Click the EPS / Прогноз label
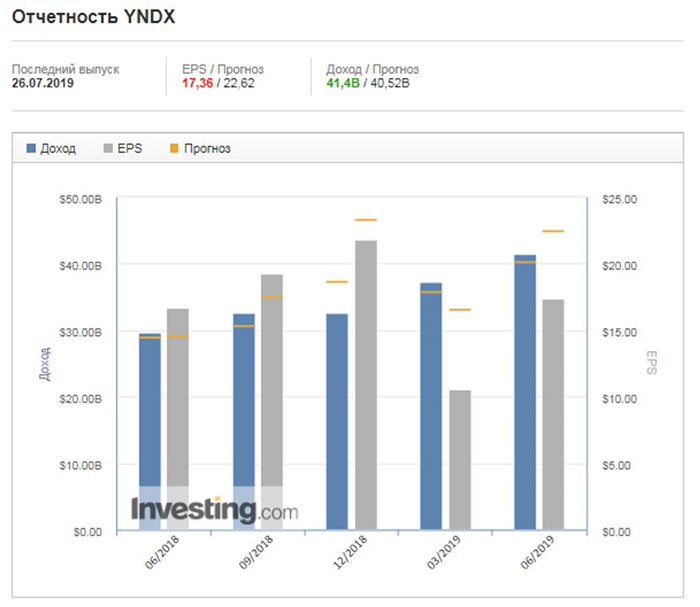 point(223,69)
